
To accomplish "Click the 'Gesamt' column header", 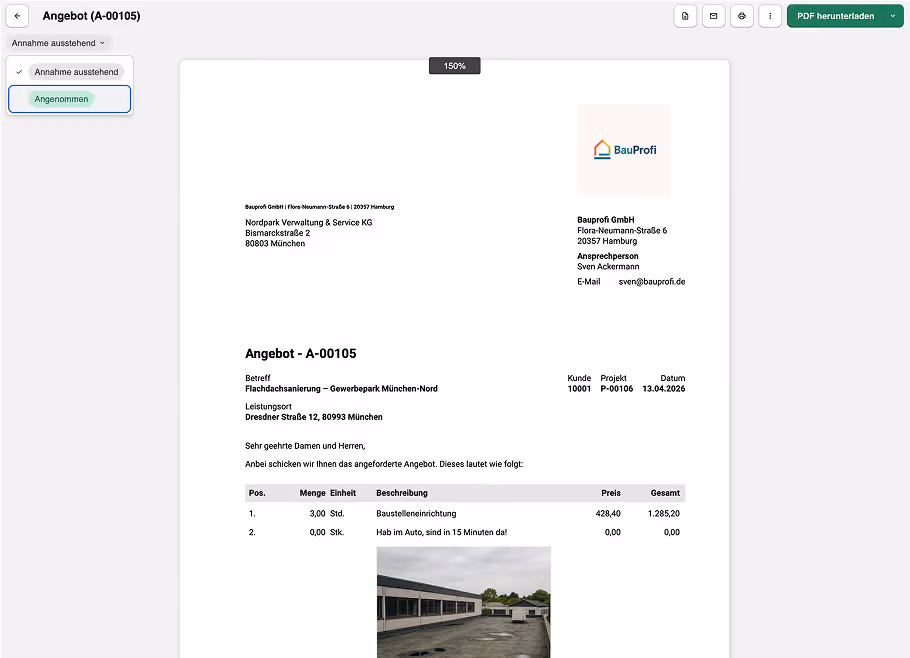I will click(665, 493).
